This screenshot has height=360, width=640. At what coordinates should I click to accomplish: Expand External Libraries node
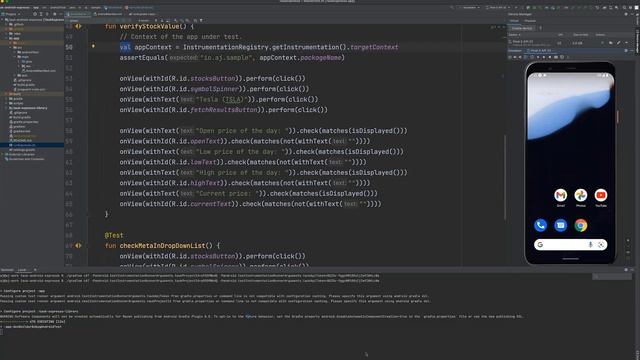tap(2, 154)
